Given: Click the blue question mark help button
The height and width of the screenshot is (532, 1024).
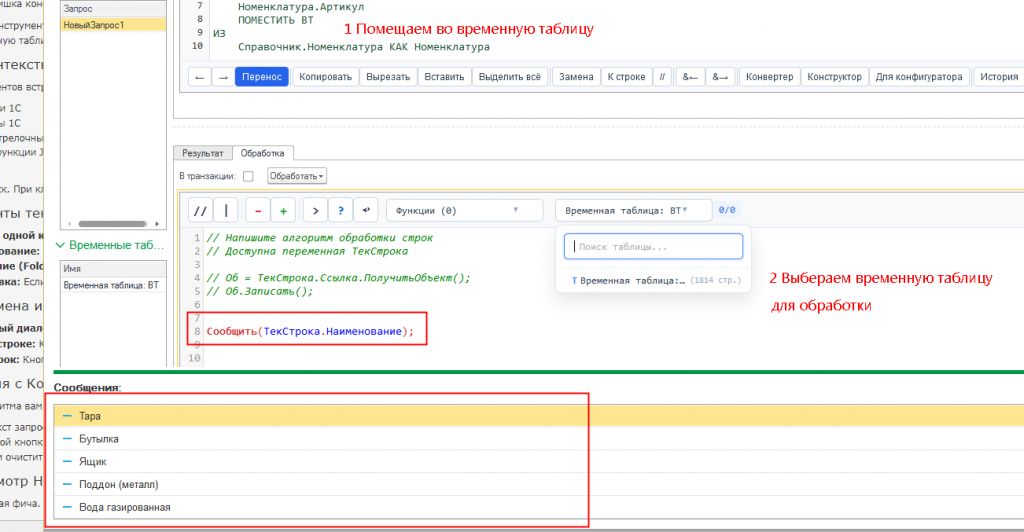Looking at the screenshot, I should click(340, 211).
